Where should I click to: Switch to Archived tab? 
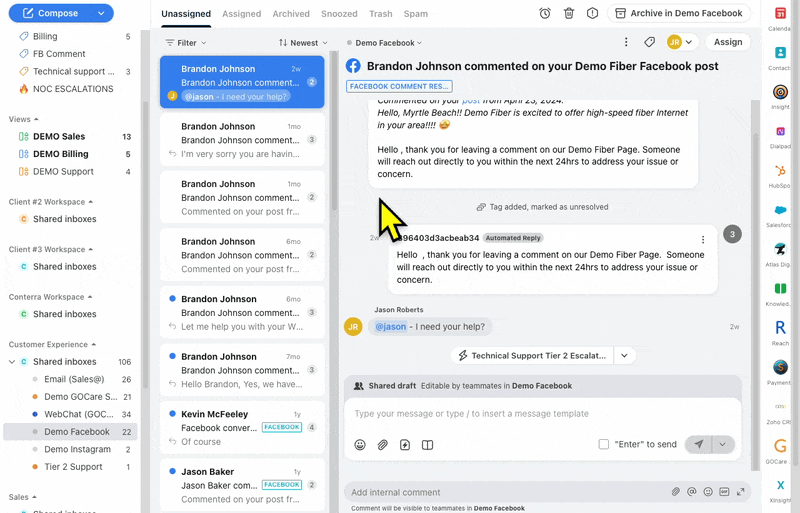(291, 14)
